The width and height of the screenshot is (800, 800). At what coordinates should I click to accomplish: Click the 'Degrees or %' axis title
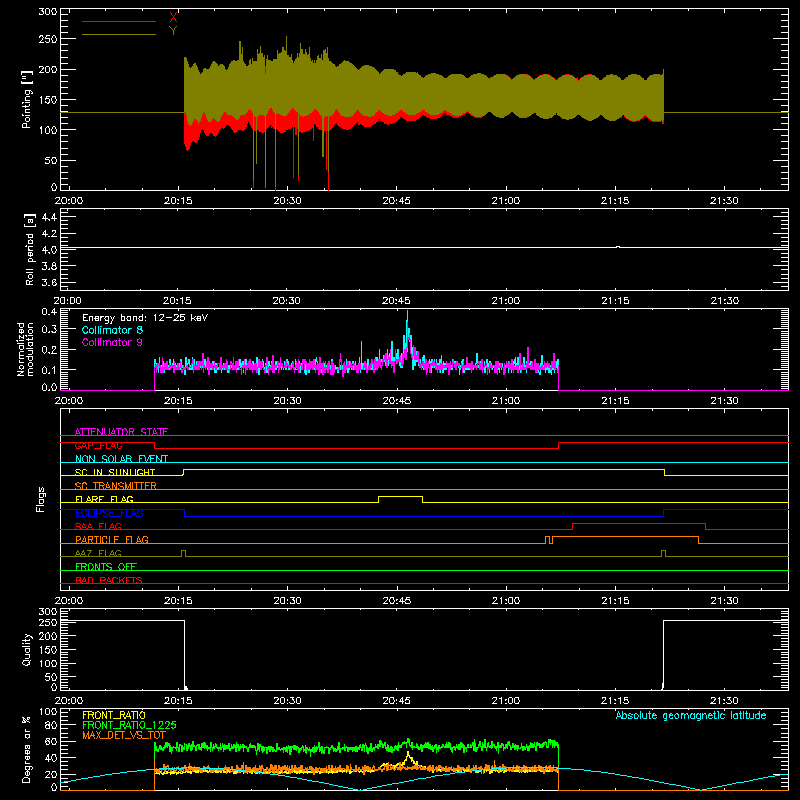(27, 750)
